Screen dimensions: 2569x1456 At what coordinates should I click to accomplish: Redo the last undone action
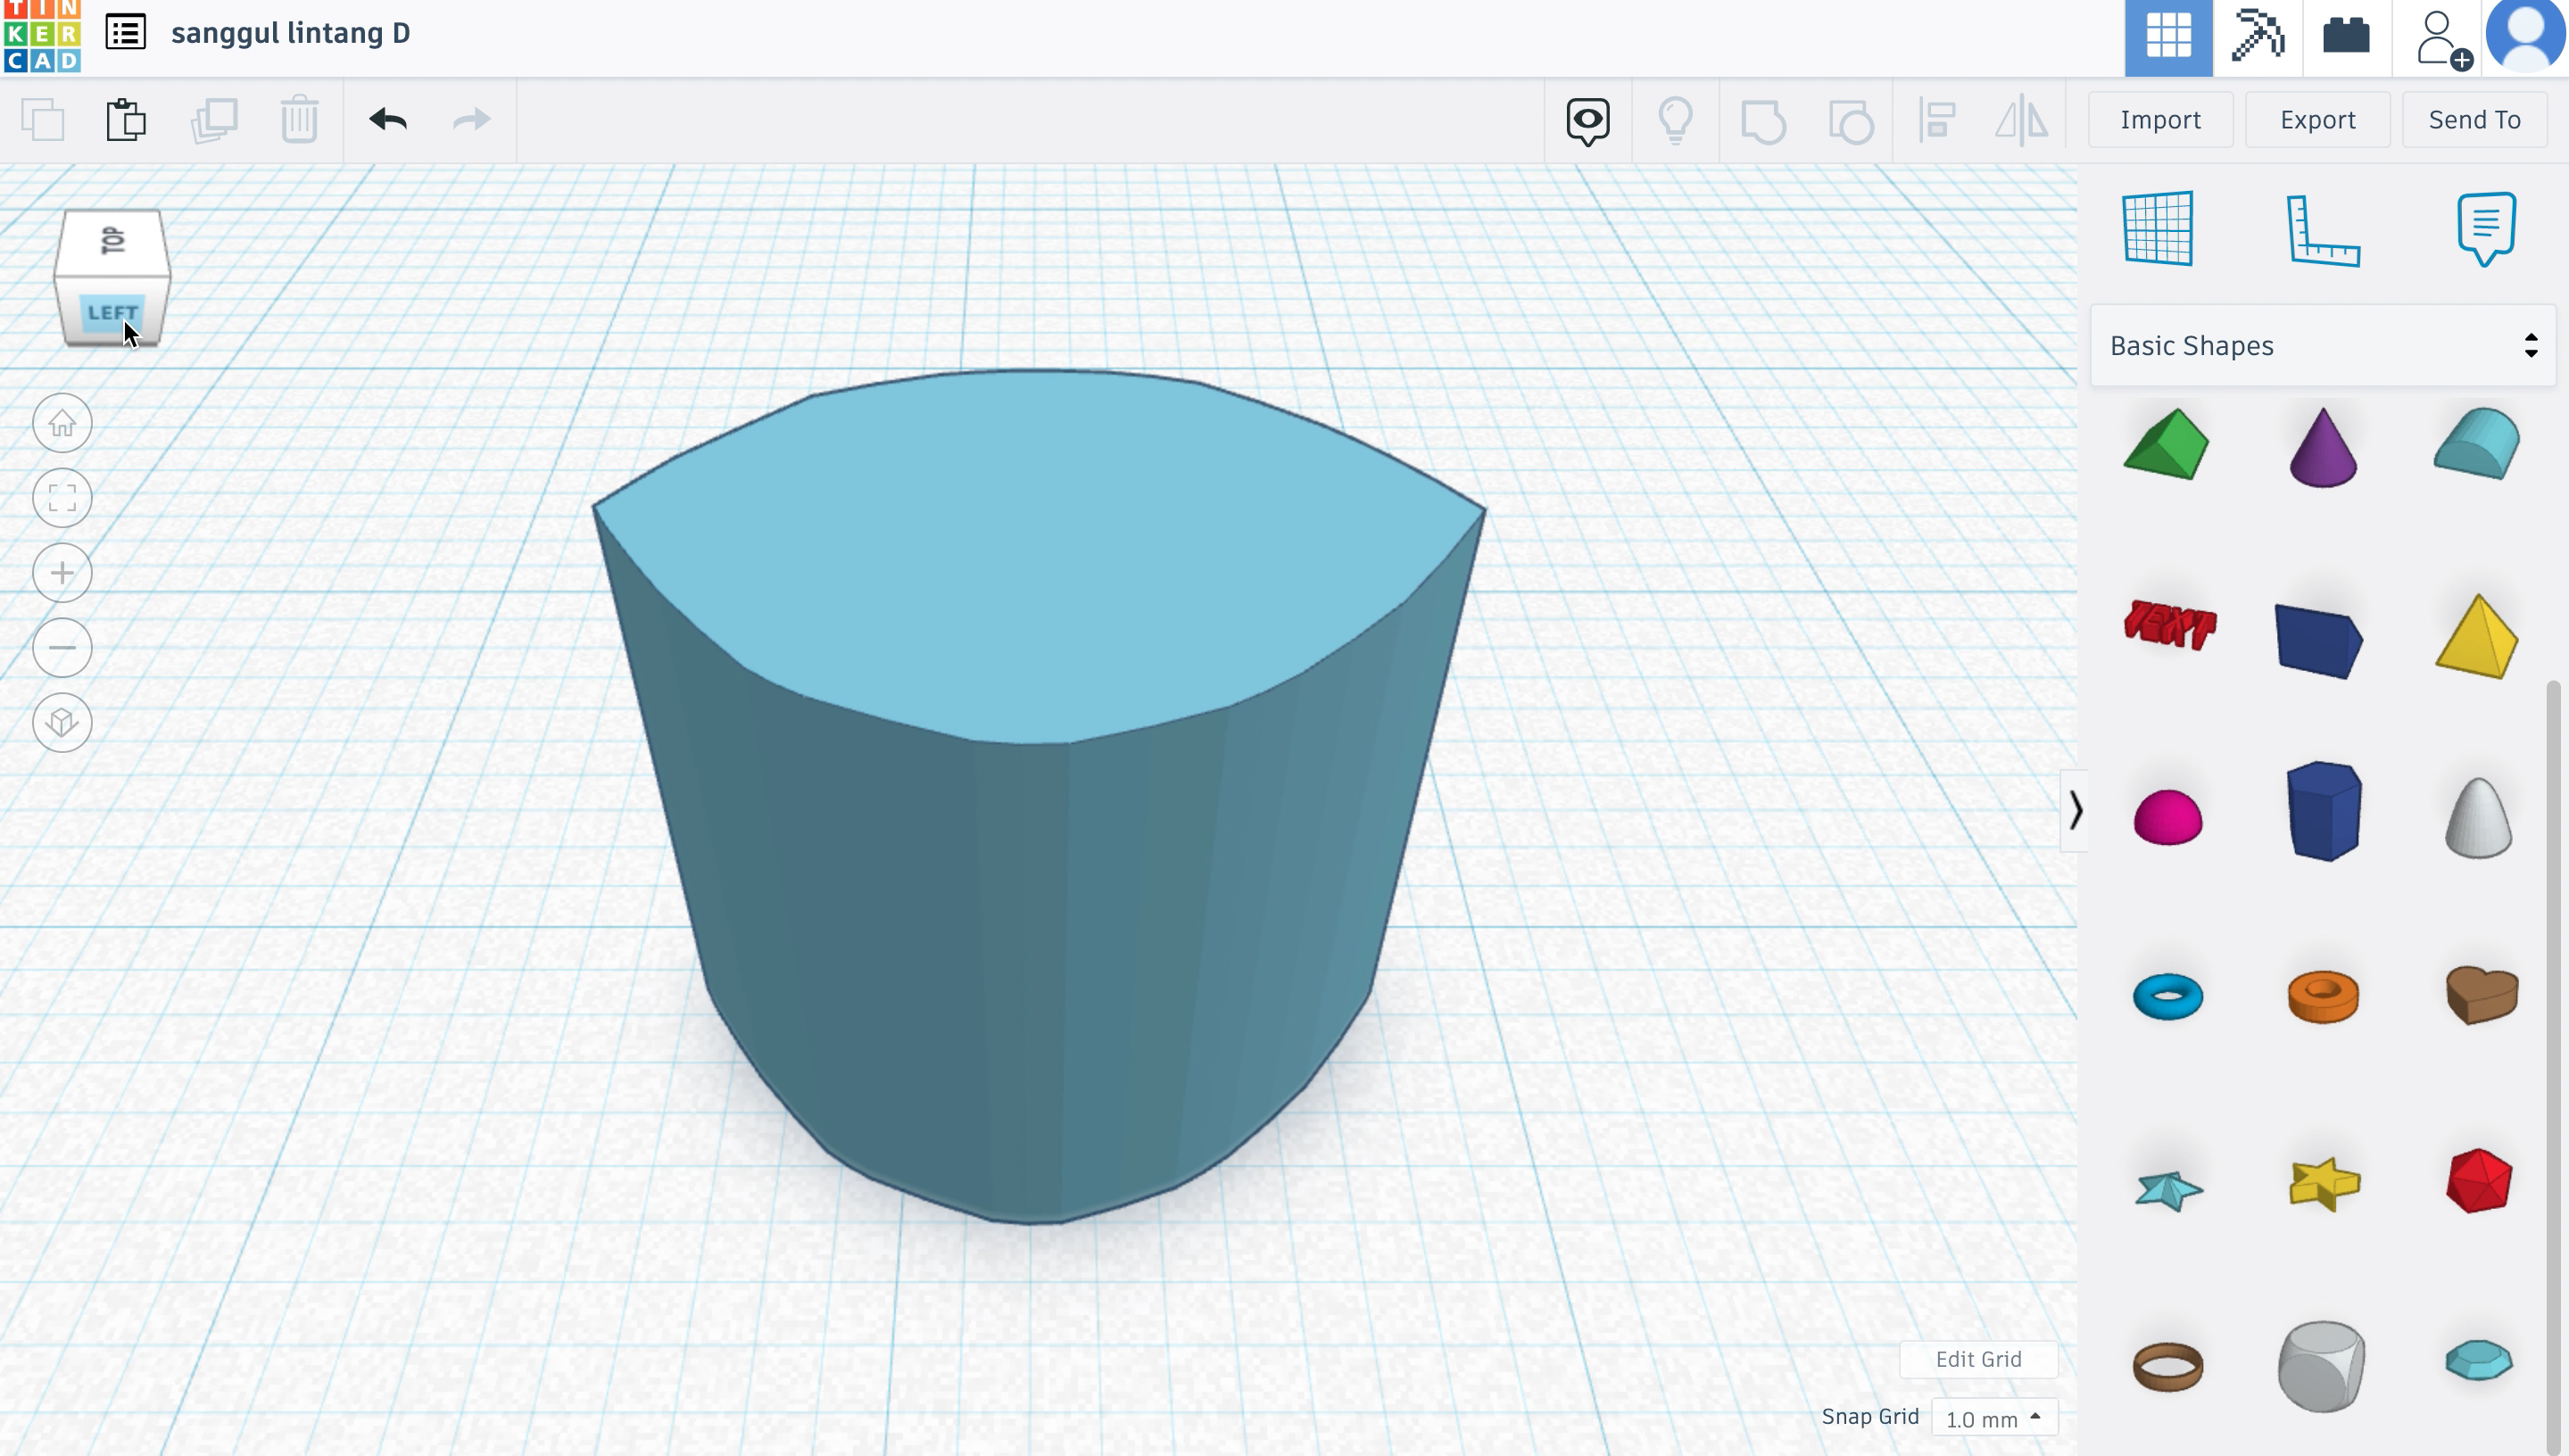coord(471,120)
